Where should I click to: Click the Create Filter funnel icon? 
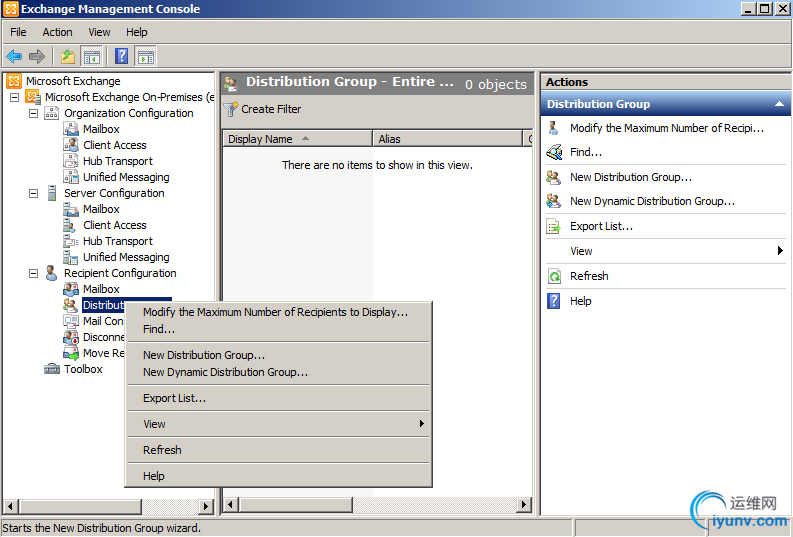coord(231,109)
